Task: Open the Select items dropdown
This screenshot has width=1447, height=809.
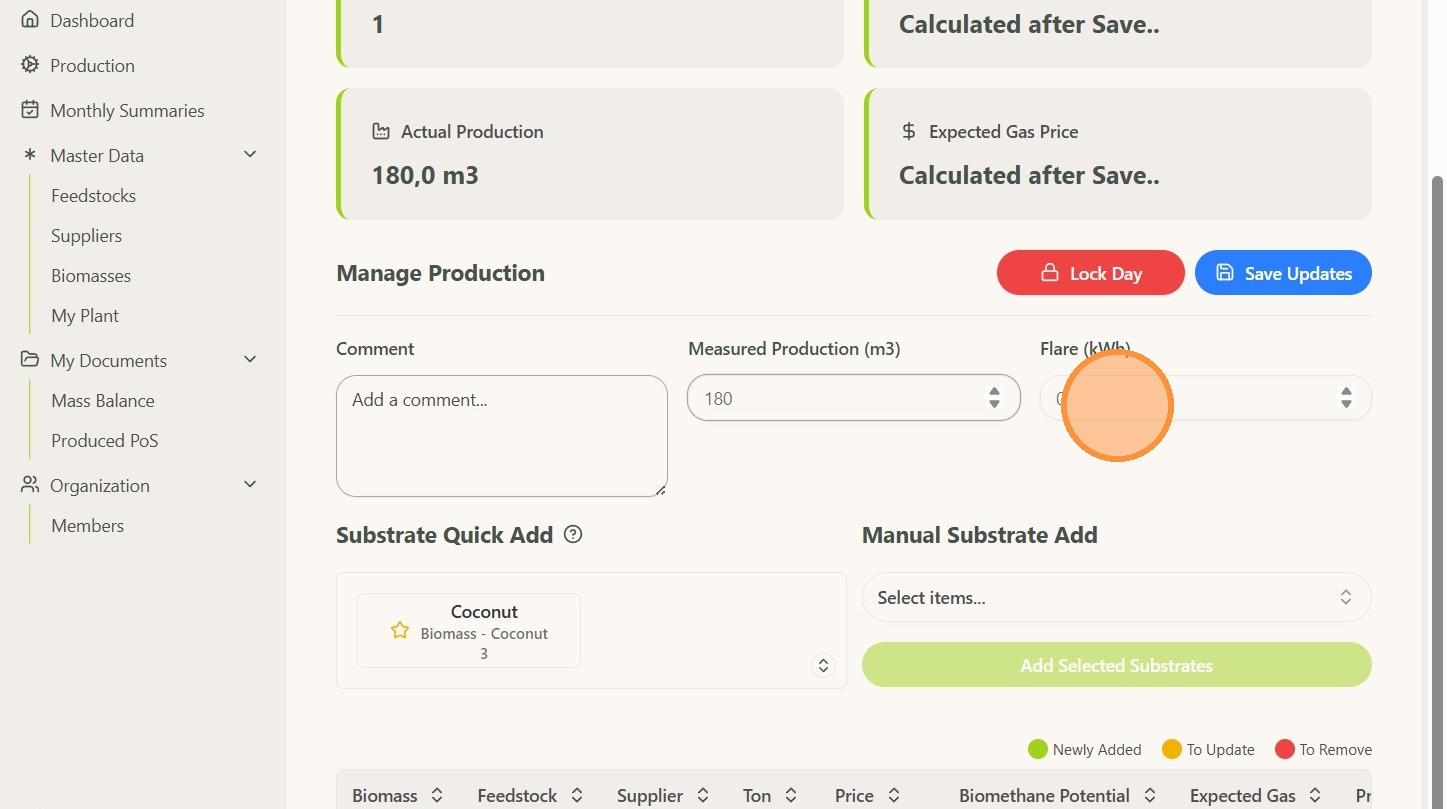Action: click(1116, 598)
